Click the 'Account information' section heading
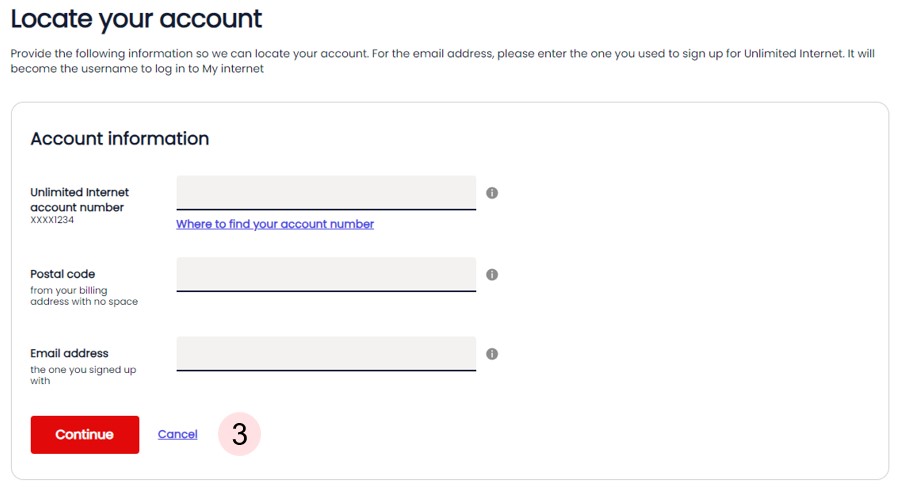The height and width of the screenshot is (489, 900). [x=120, y=138]
